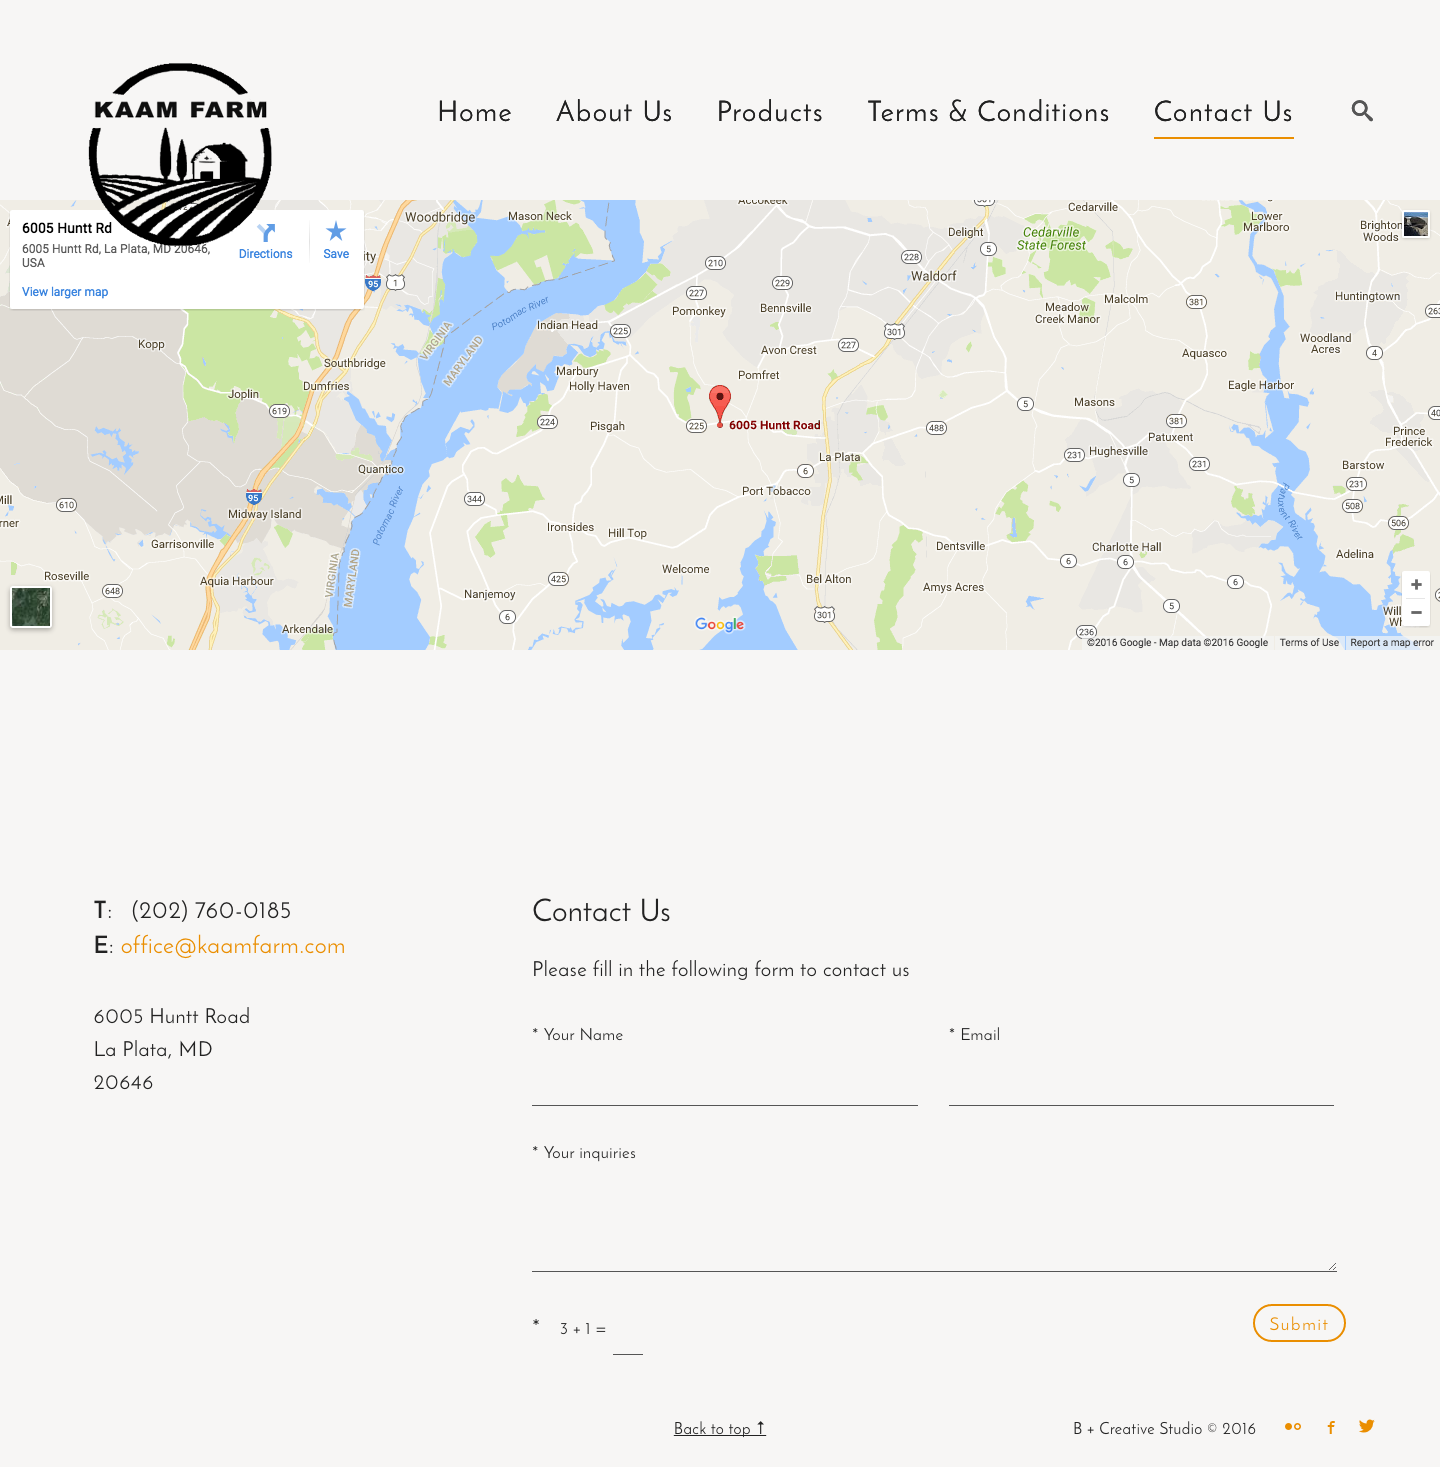Click the search magnifier icon in header
Image resolution: width=1440 pixels, height=1467 pixels.
coord(1362,111)
